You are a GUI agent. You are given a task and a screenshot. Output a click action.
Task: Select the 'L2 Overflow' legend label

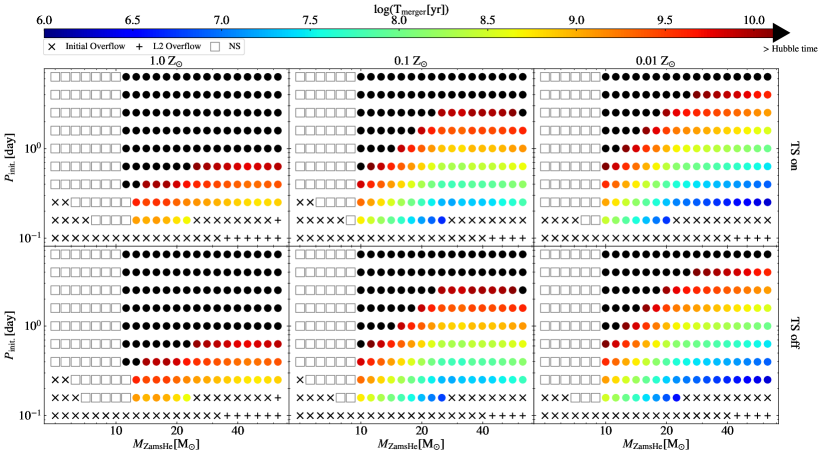pyautogui.click(x=177, y=46)
